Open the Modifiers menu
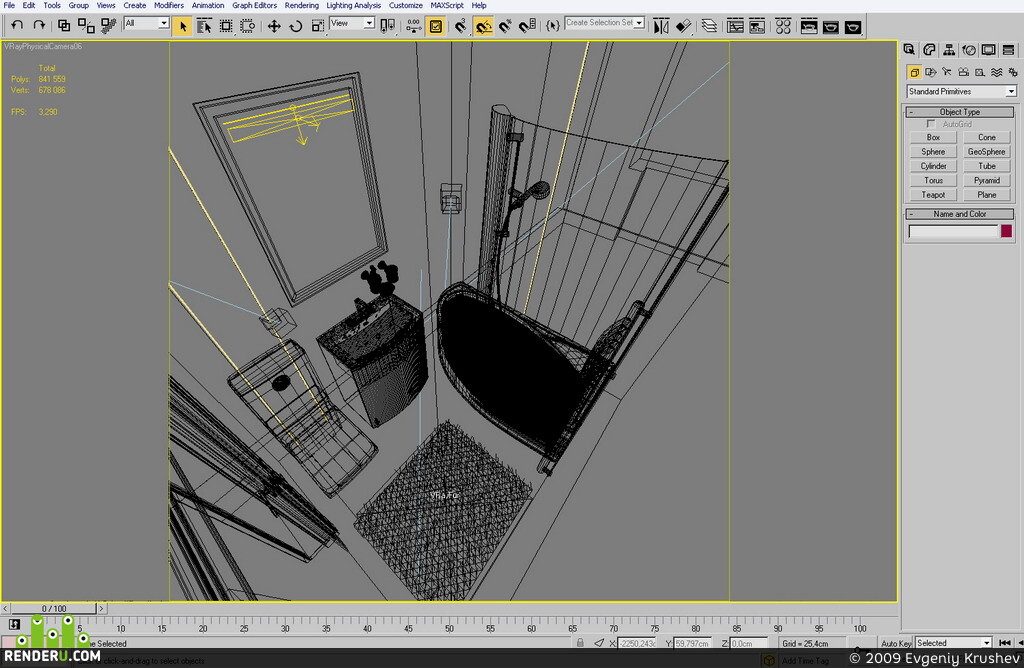Image resolution: width=1024 pixels, height=668 pixels. click(x=168, y=5)
